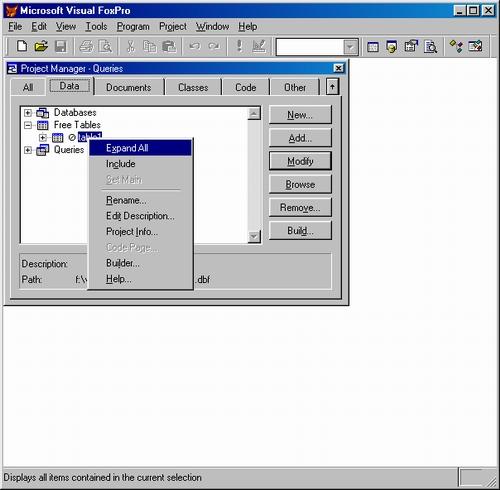This screenshot has height=490, width=500.
Task: Expand the table1 node plus box
Action: (x=43, y=137)
